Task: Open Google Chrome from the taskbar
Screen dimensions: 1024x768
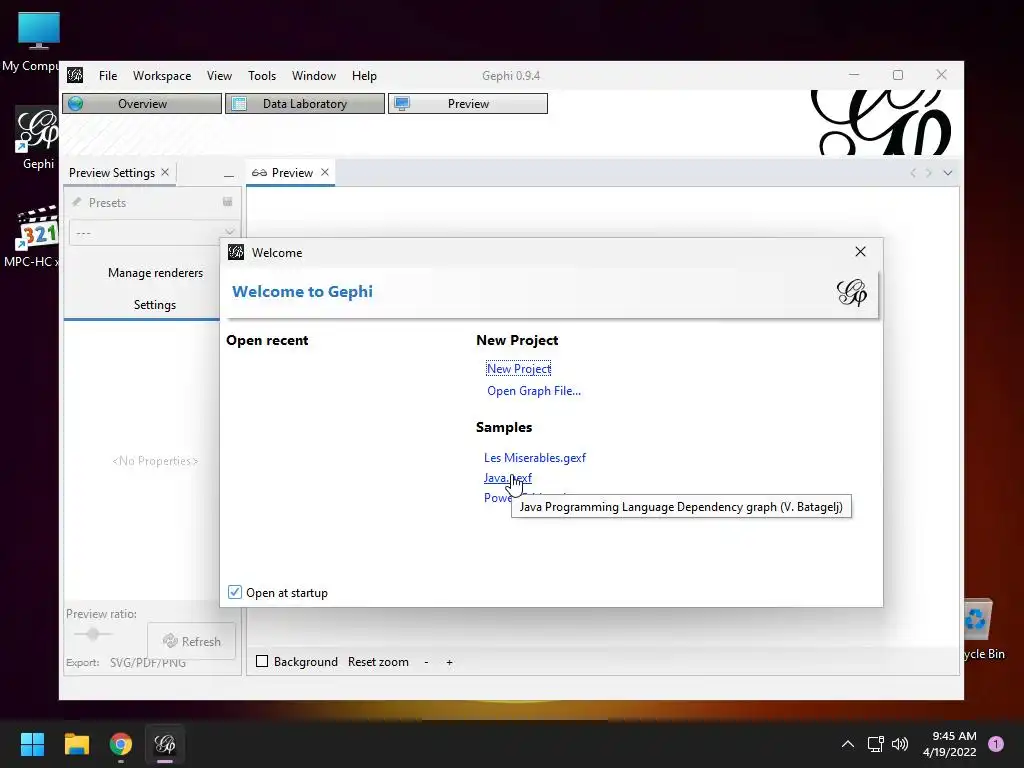Action: 121,743
